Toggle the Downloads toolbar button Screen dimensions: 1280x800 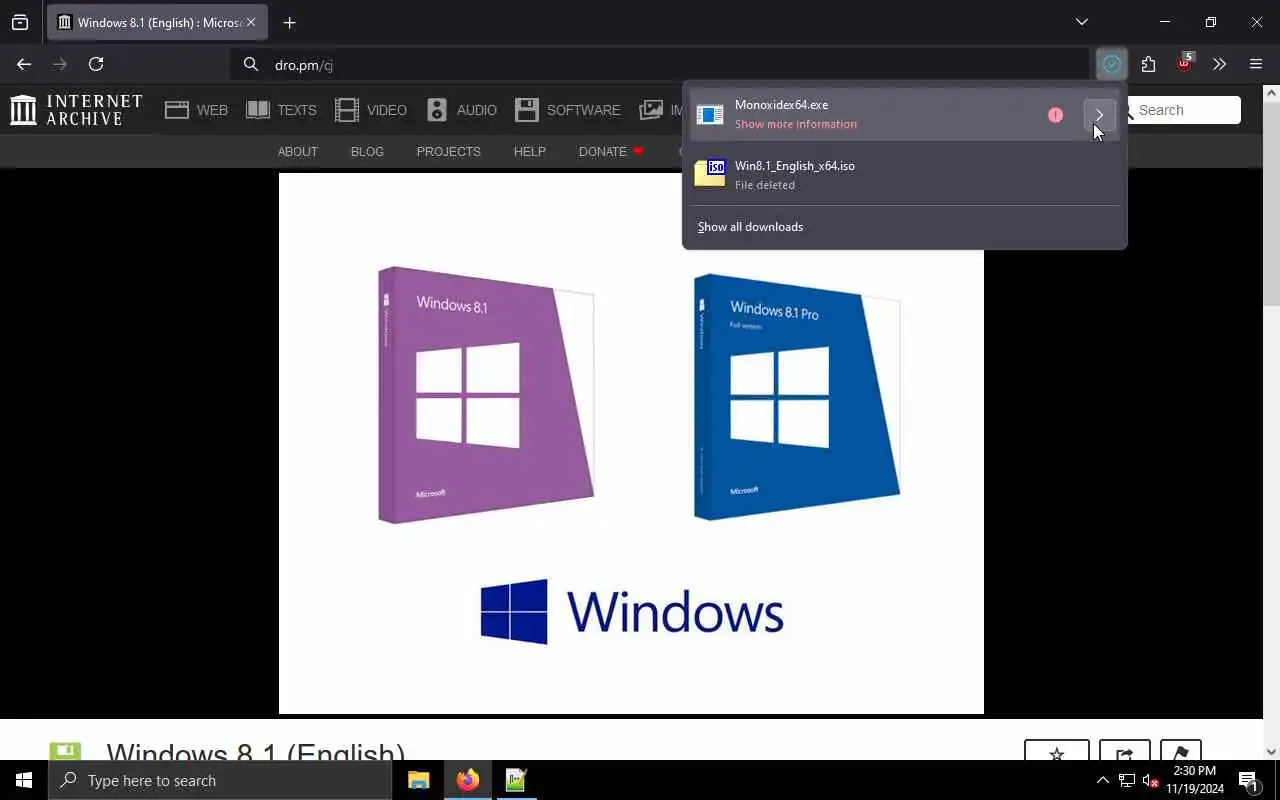(x=1112, y=65)
